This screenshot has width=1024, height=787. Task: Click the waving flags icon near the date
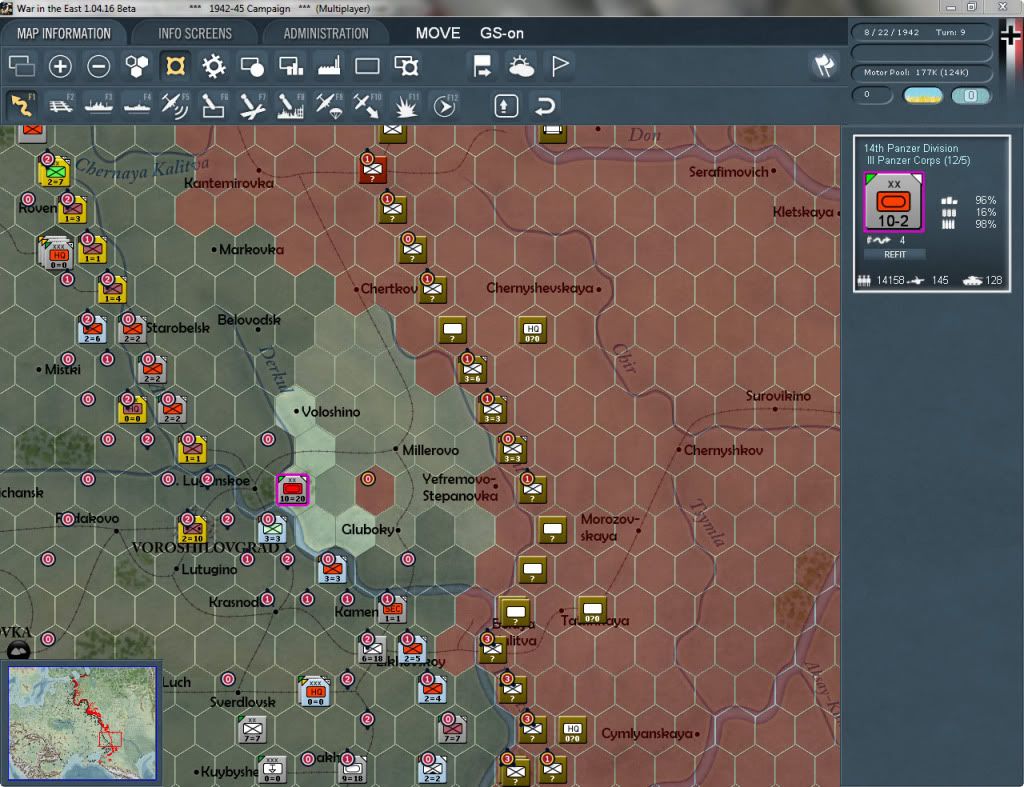click(x=824, y=65)
